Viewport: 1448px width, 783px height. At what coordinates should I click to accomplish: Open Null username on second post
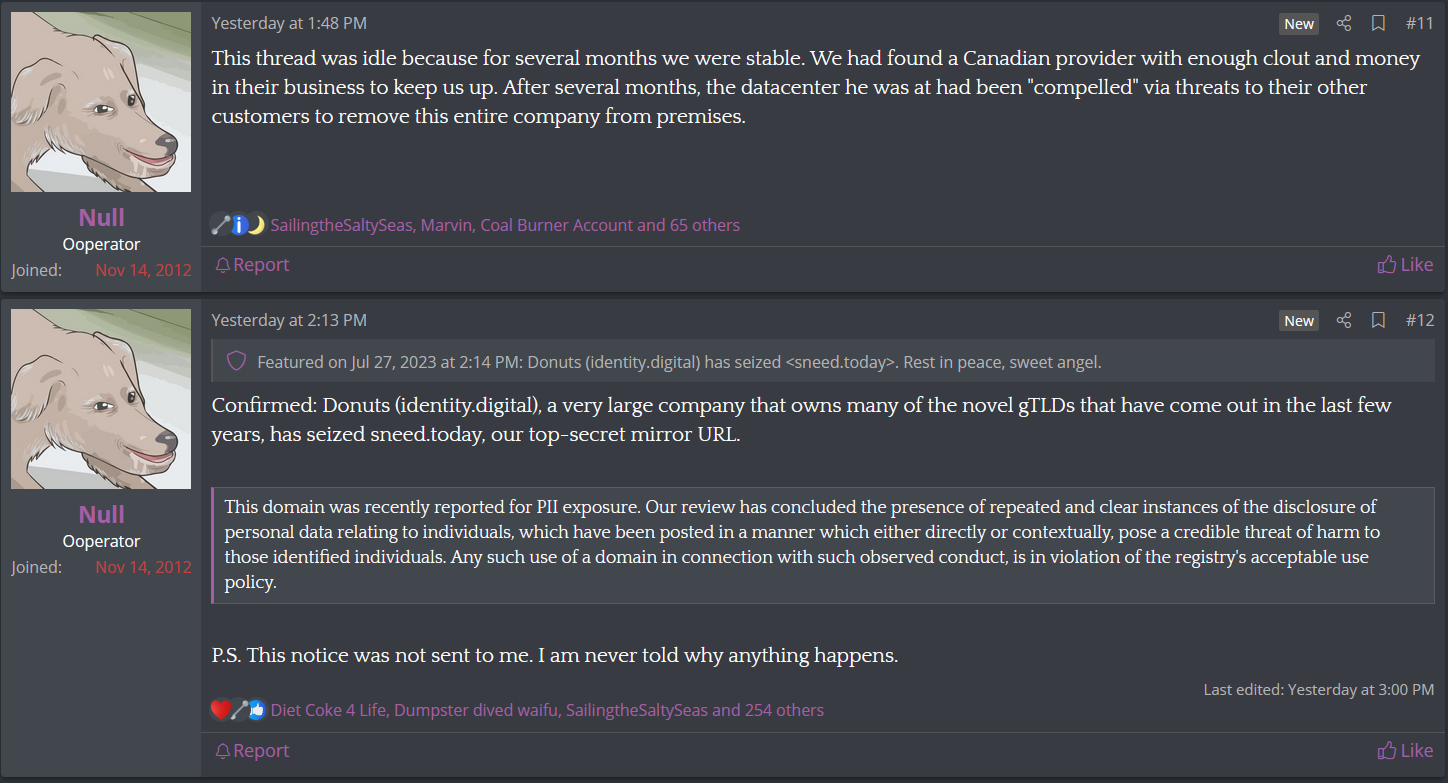pos(102,514)
